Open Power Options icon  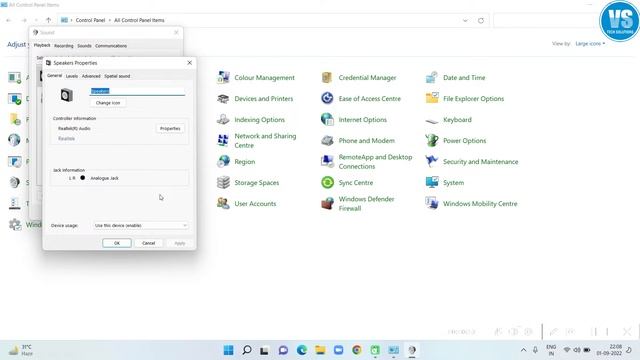tap(432, 140)
